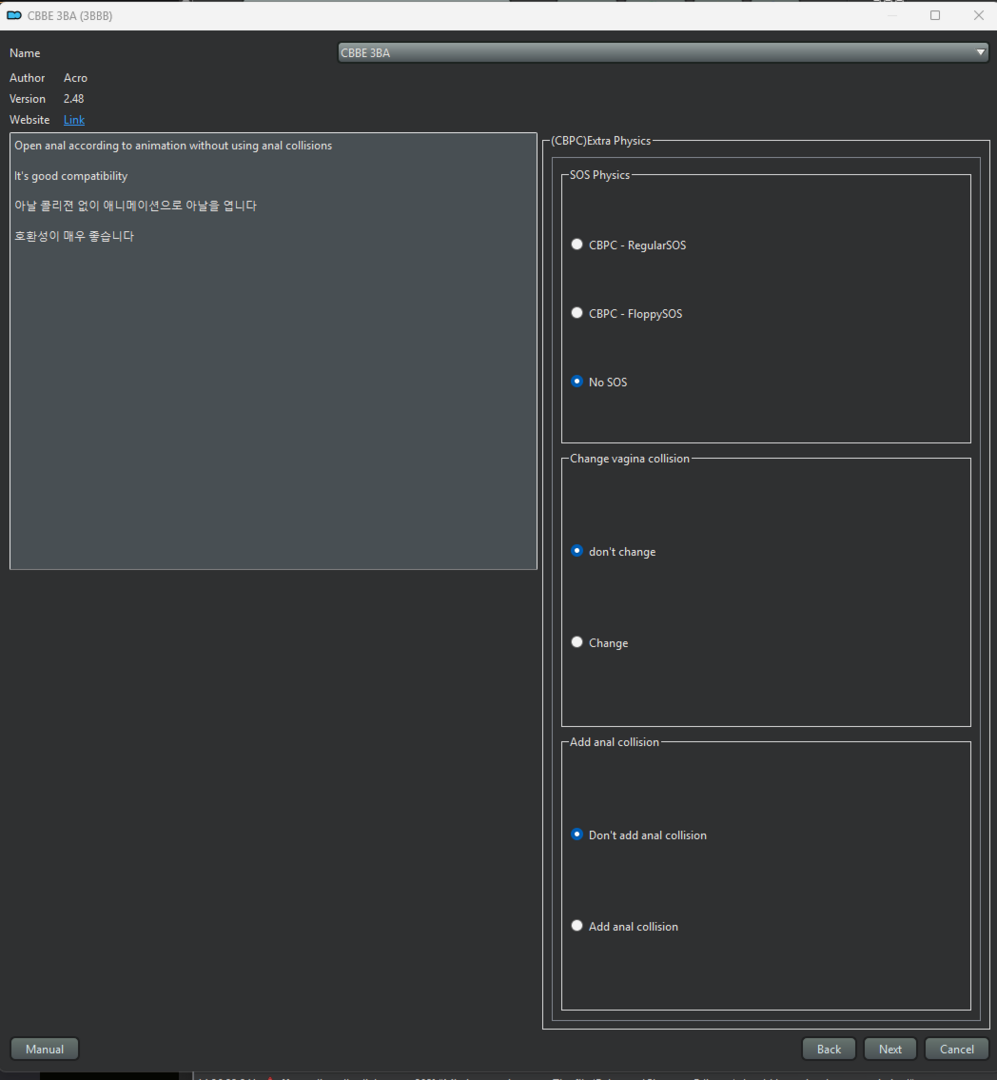Click the 'It's good compatibility' description line
This screenshot has width=997, height=1080.
[x=71, y=176]
